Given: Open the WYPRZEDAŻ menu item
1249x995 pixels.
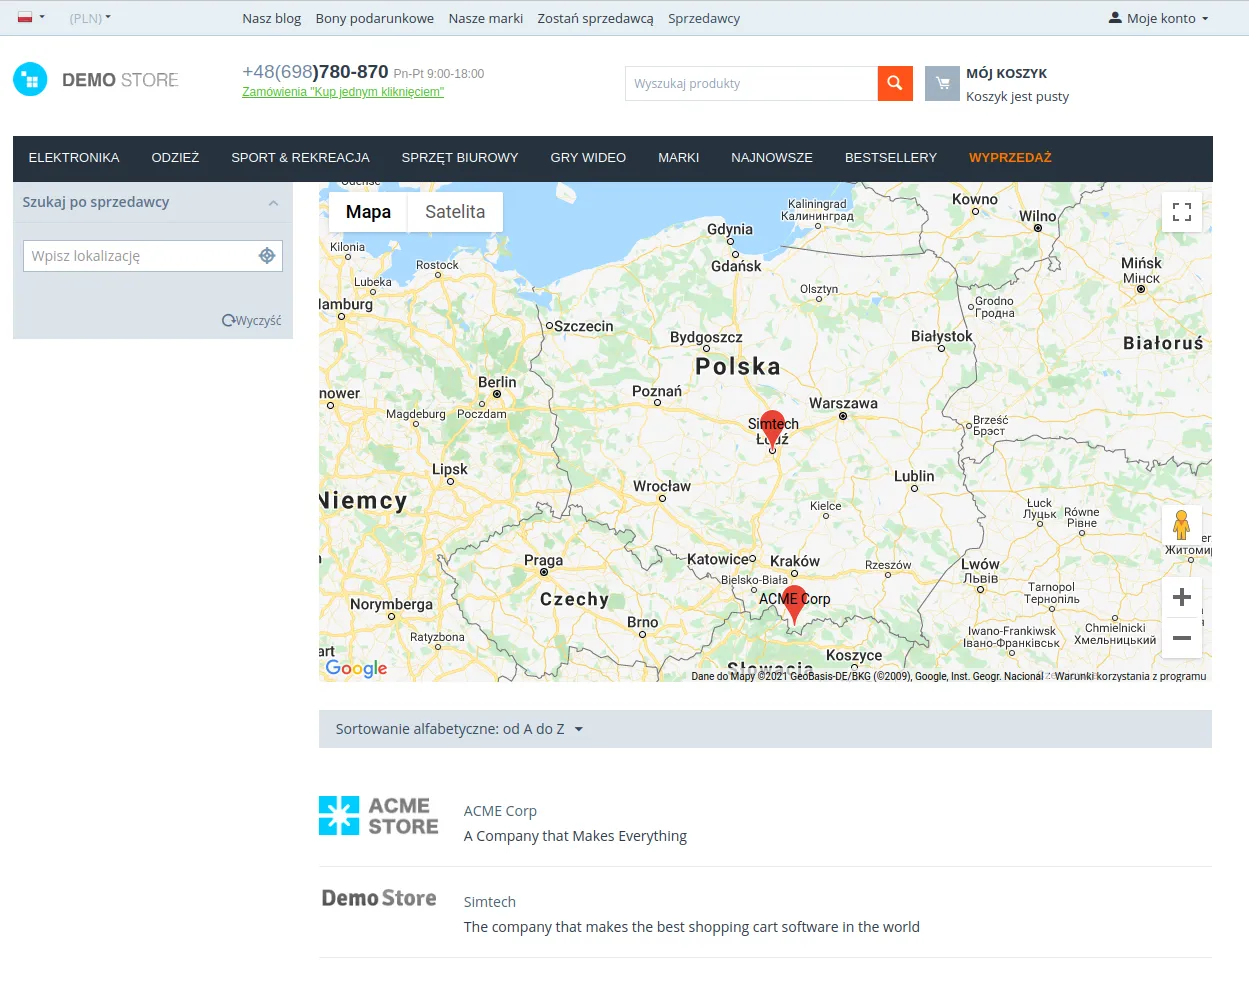Looking at the screenshot, I should 1010,158.
